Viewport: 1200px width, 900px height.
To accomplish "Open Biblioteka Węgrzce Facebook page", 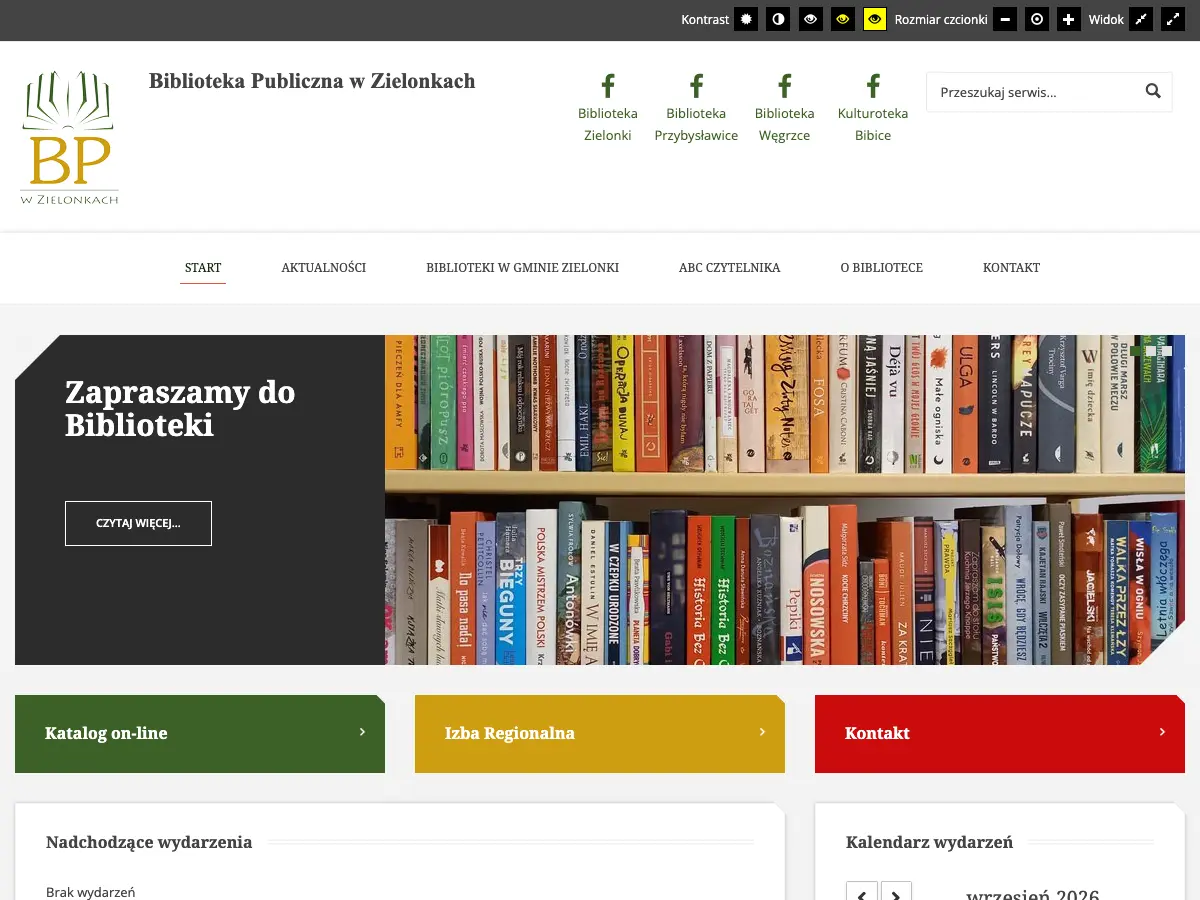I will coord(785,108).
